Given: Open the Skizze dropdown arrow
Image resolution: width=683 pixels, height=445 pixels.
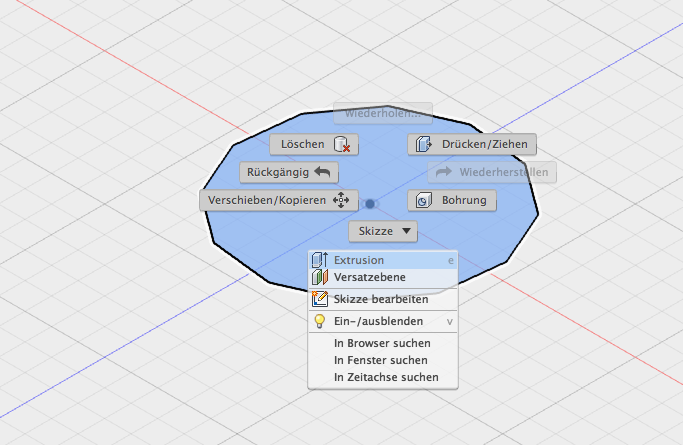Looking at the screenshot, I should [406, 231].
